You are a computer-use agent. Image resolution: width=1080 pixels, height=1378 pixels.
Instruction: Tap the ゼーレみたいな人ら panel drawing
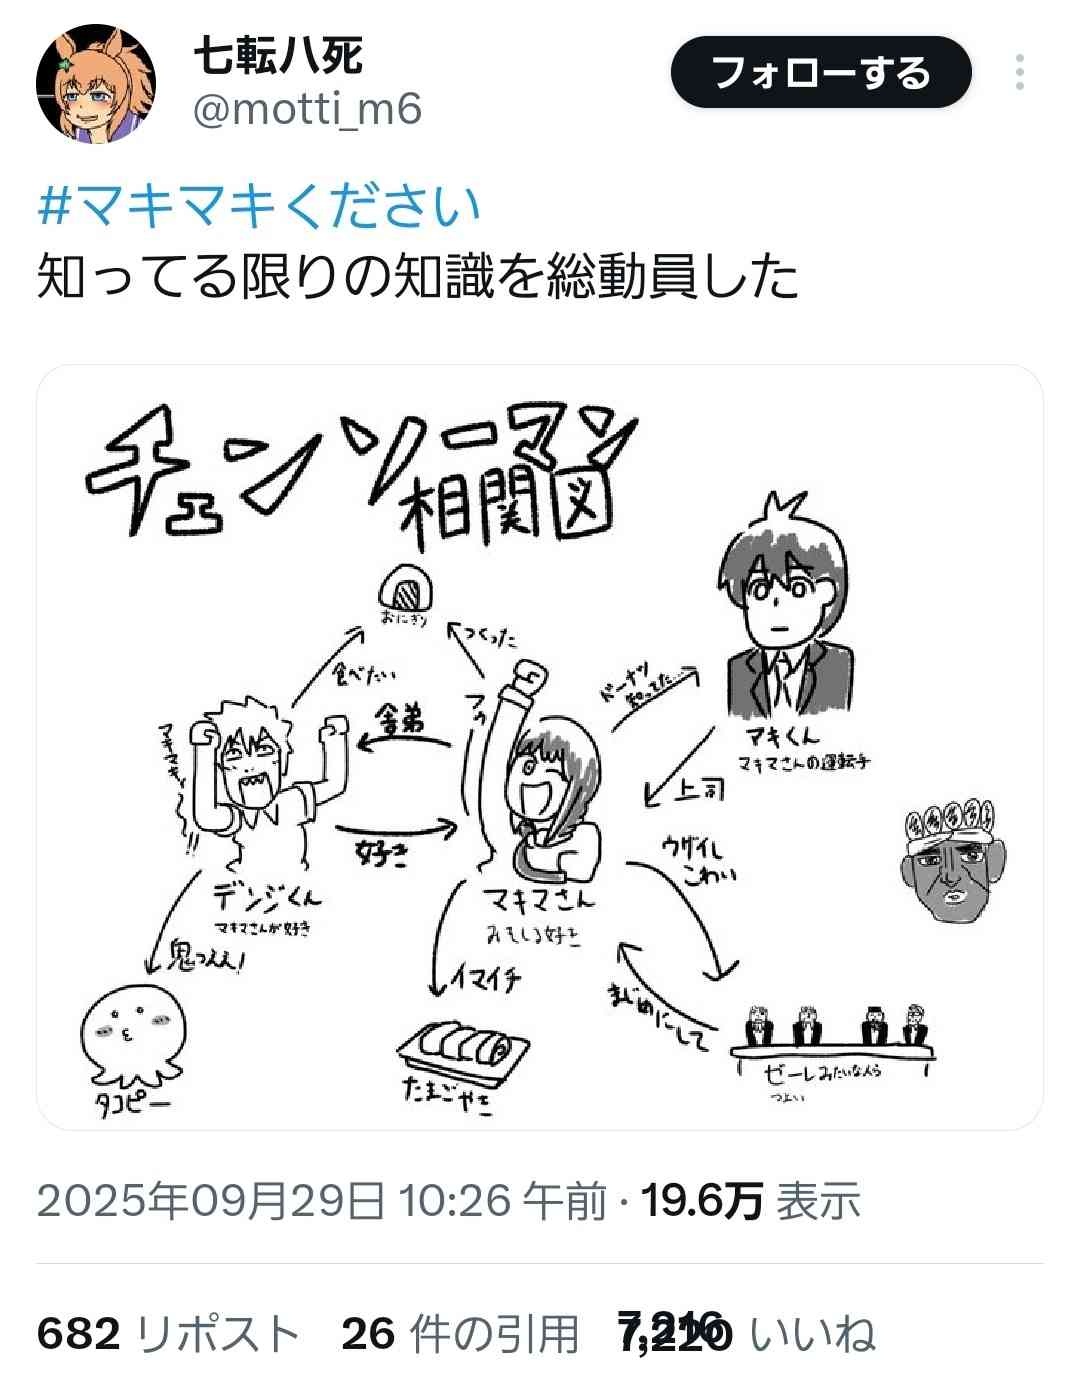point(833,1040)
